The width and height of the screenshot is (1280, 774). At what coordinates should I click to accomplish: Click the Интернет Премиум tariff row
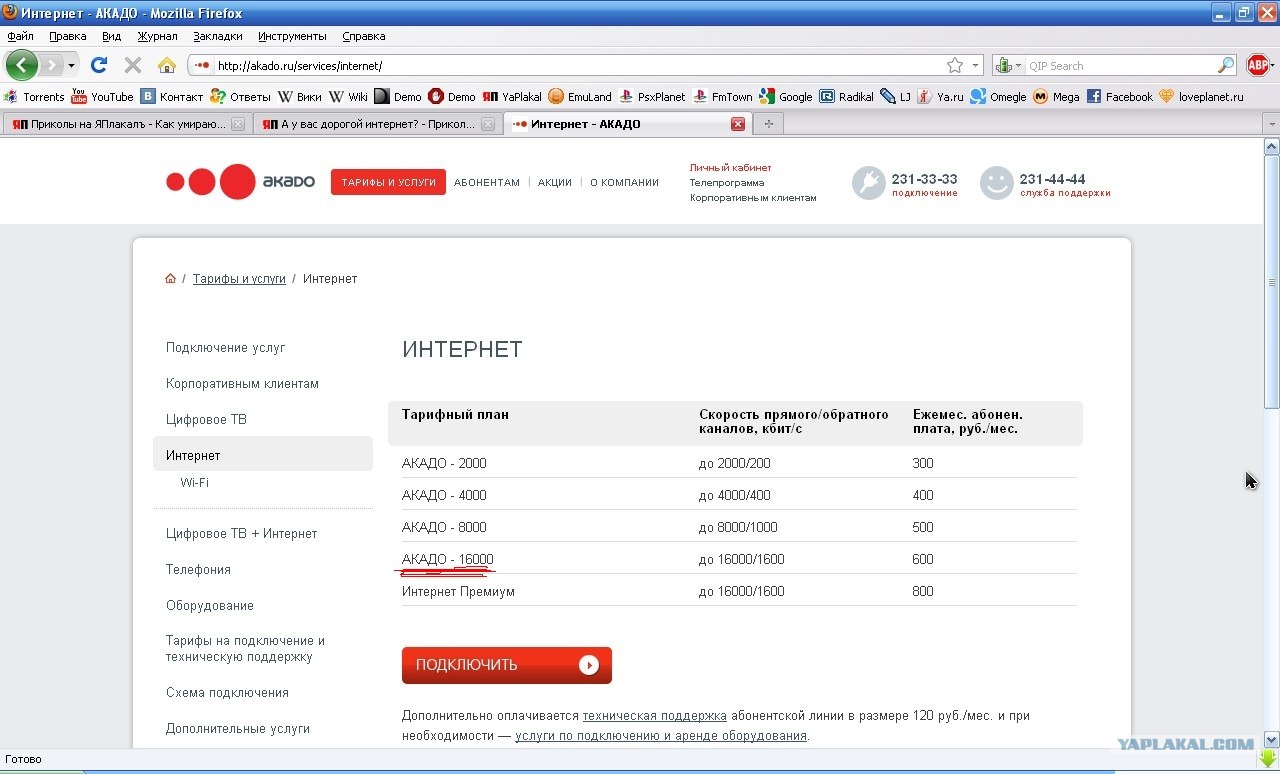pos(739,591)
